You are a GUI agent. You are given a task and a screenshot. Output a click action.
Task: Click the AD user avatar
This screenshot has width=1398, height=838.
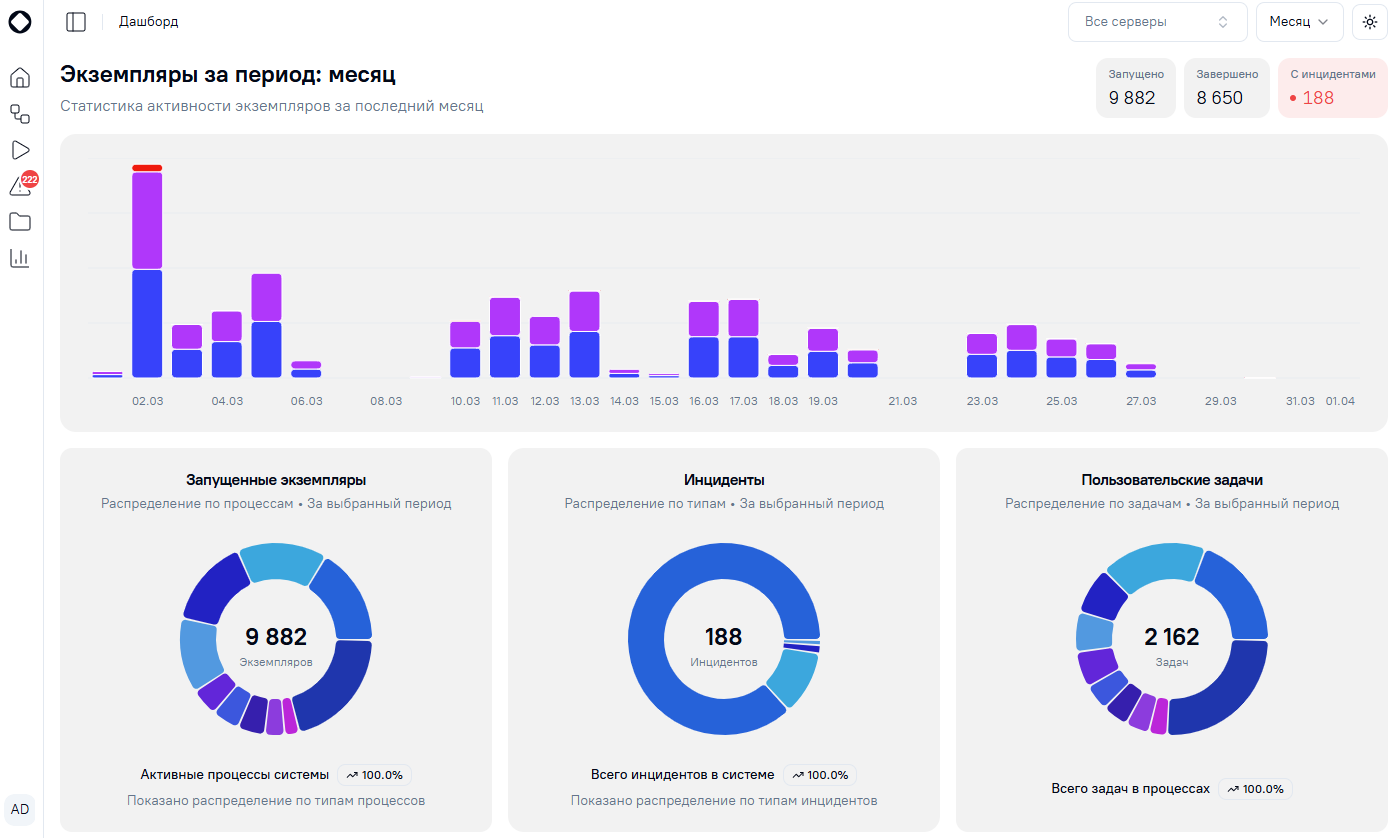[20, 809]
